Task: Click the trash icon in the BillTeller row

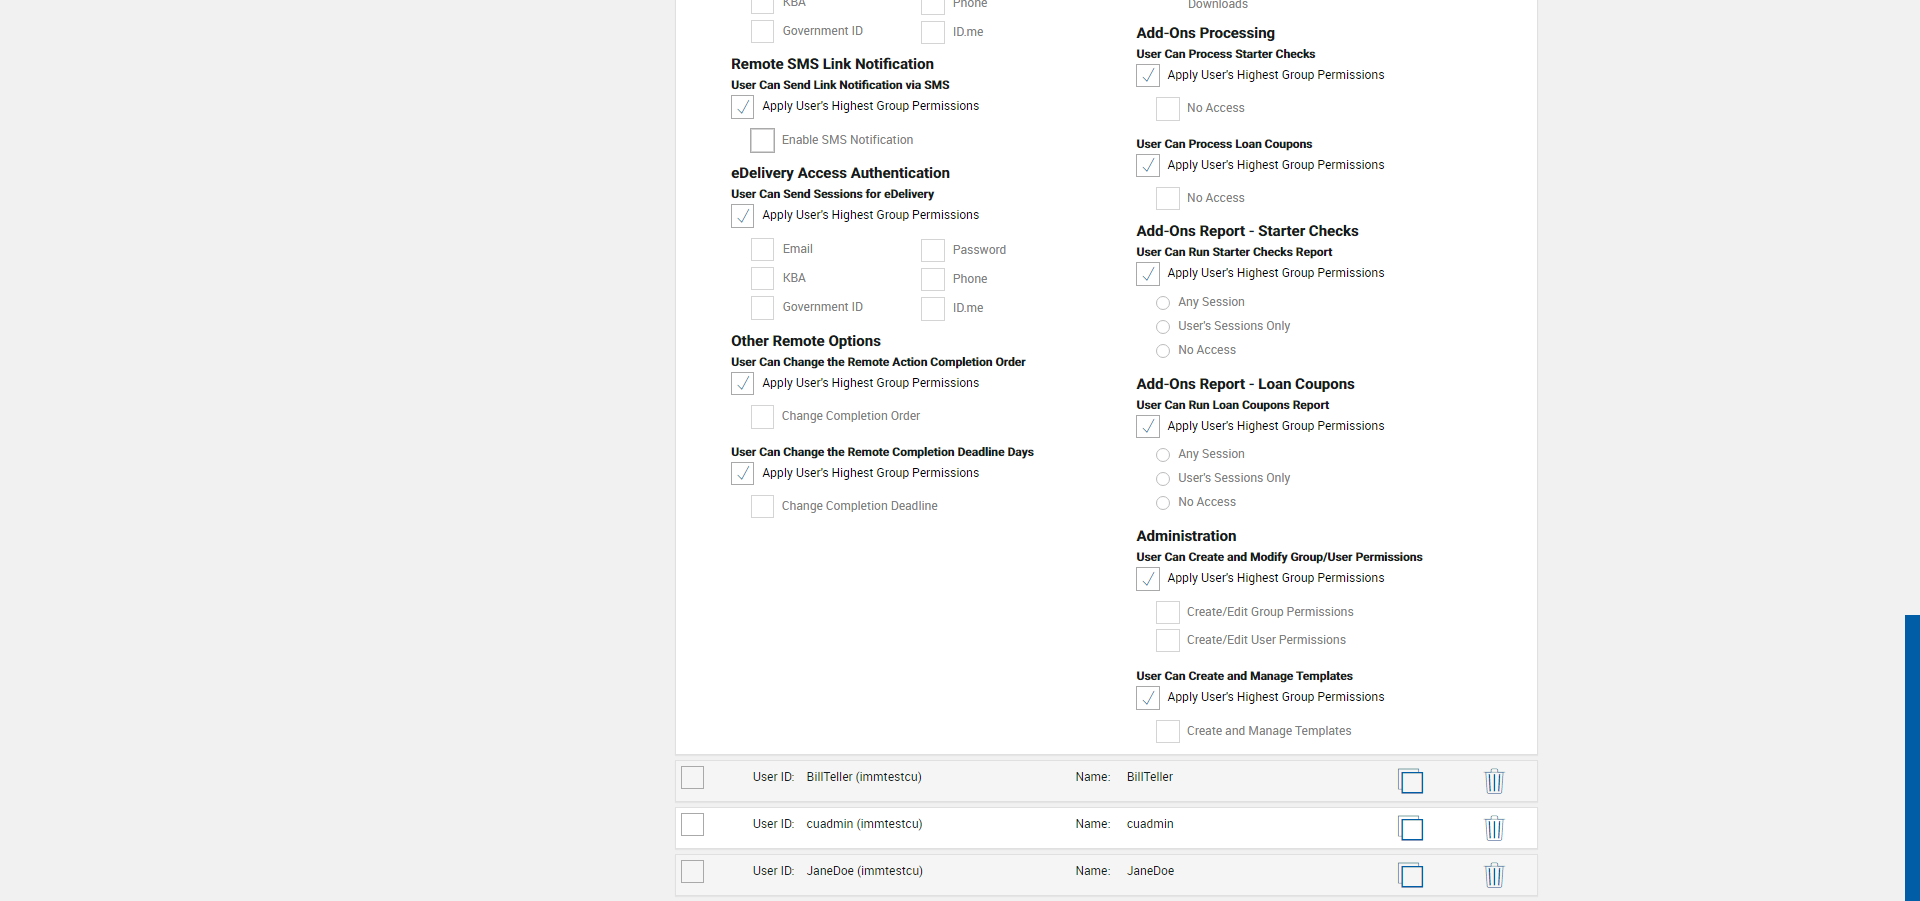Action: click(x=1494, y=781)
